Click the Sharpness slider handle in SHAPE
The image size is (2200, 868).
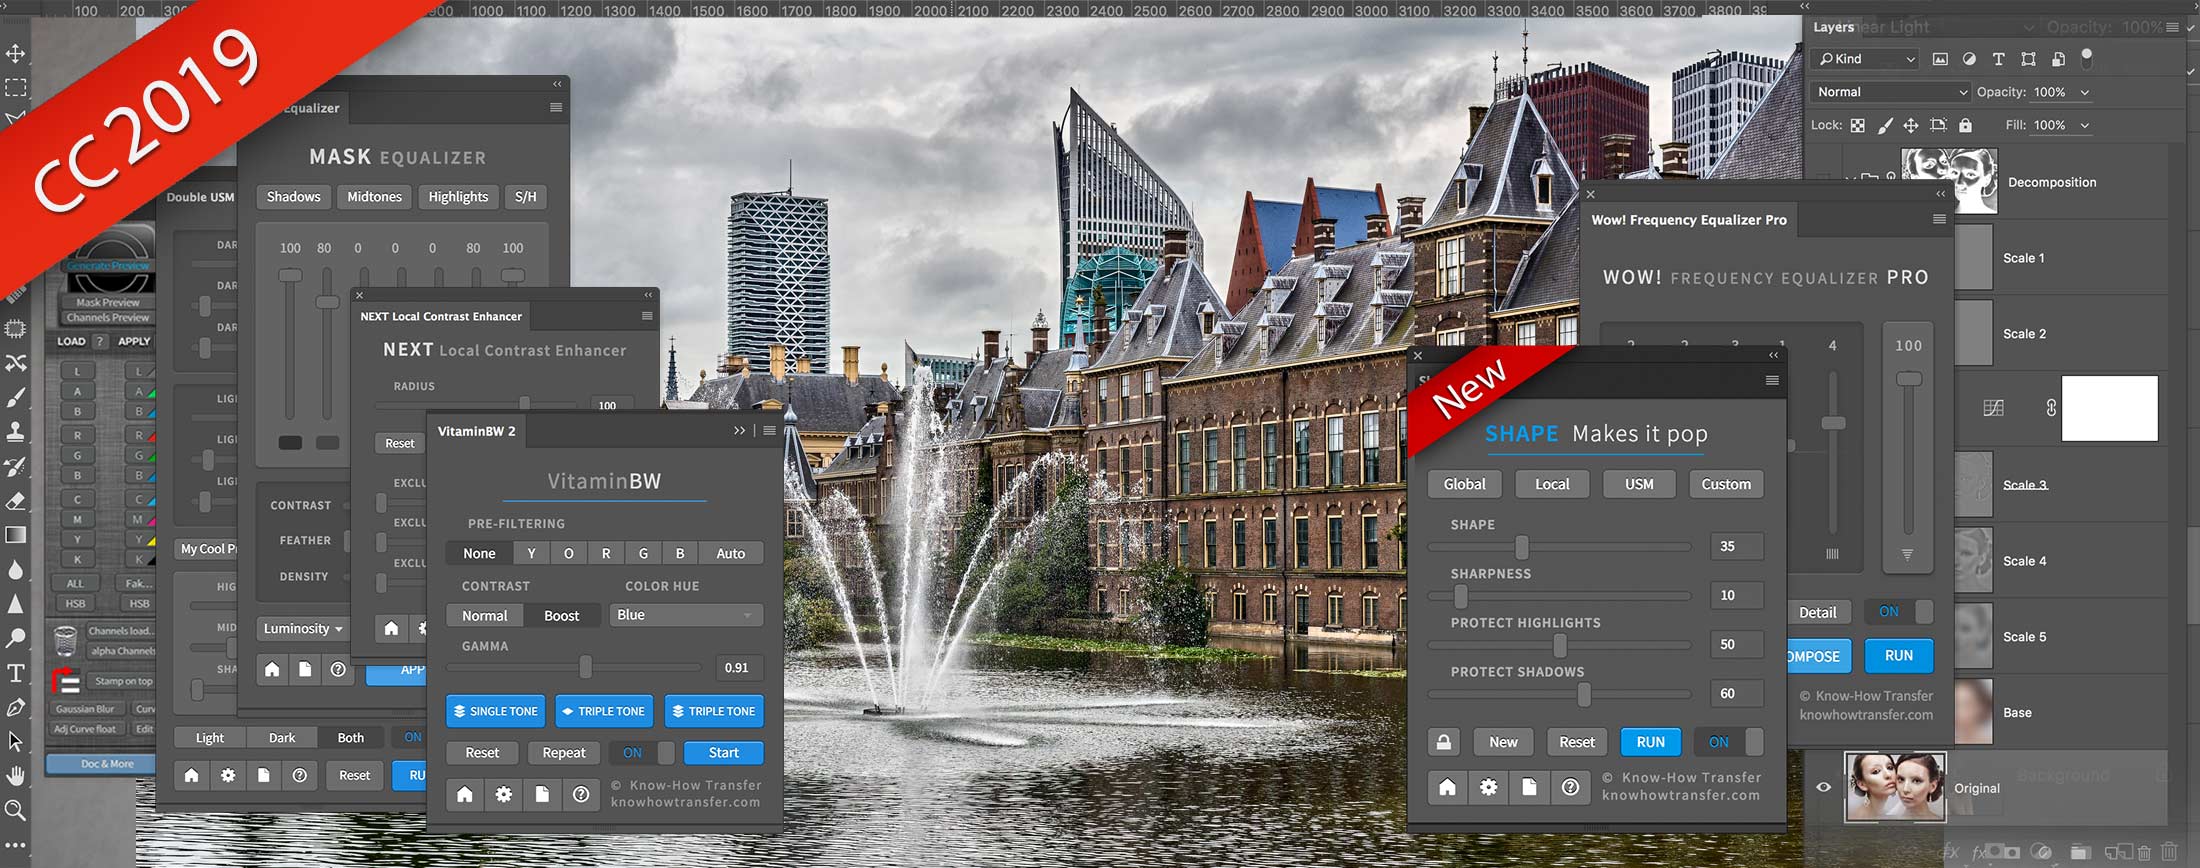pos(1461,596)
